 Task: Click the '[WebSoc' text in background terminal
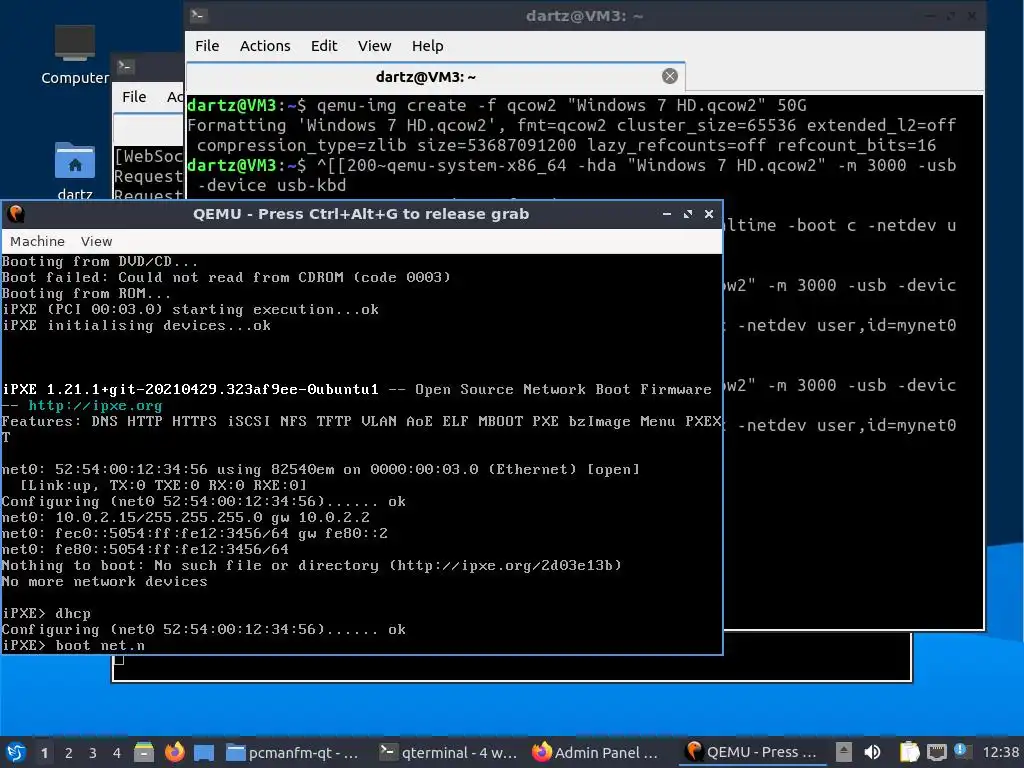[148, 156]
